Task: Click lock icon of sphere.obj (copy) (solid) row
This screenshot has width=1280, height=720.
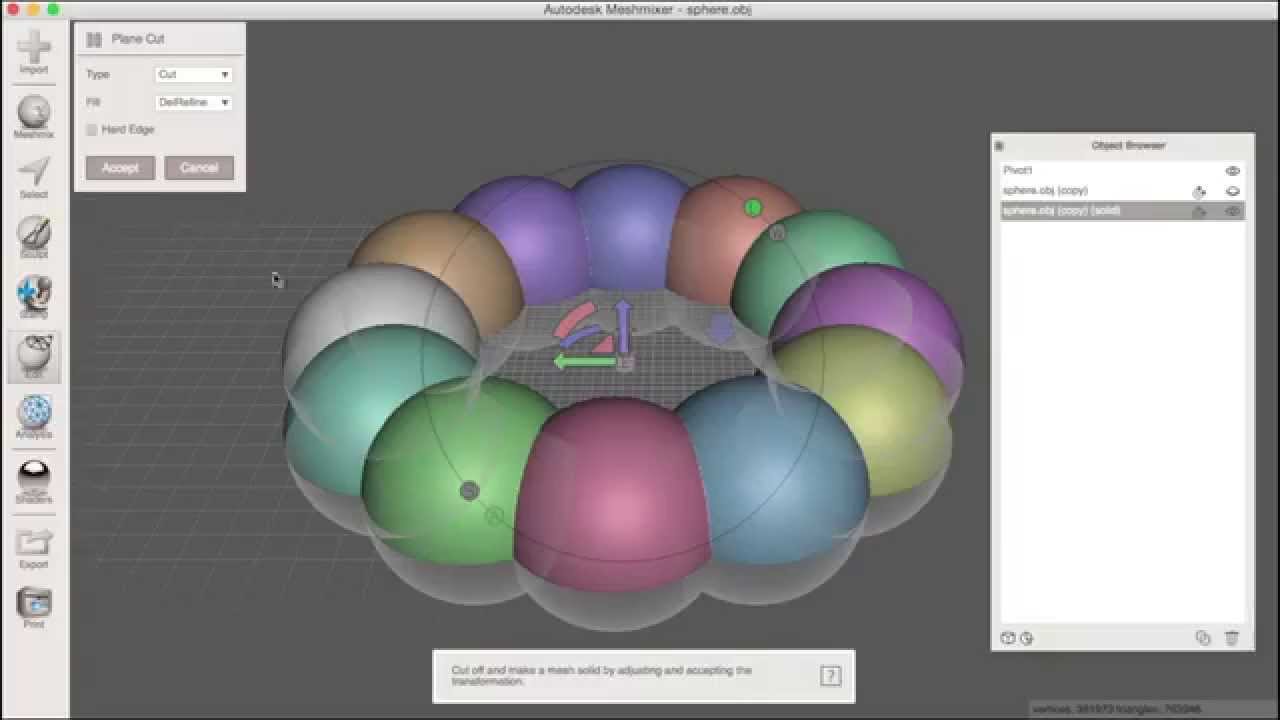Action: [1199, 211]
